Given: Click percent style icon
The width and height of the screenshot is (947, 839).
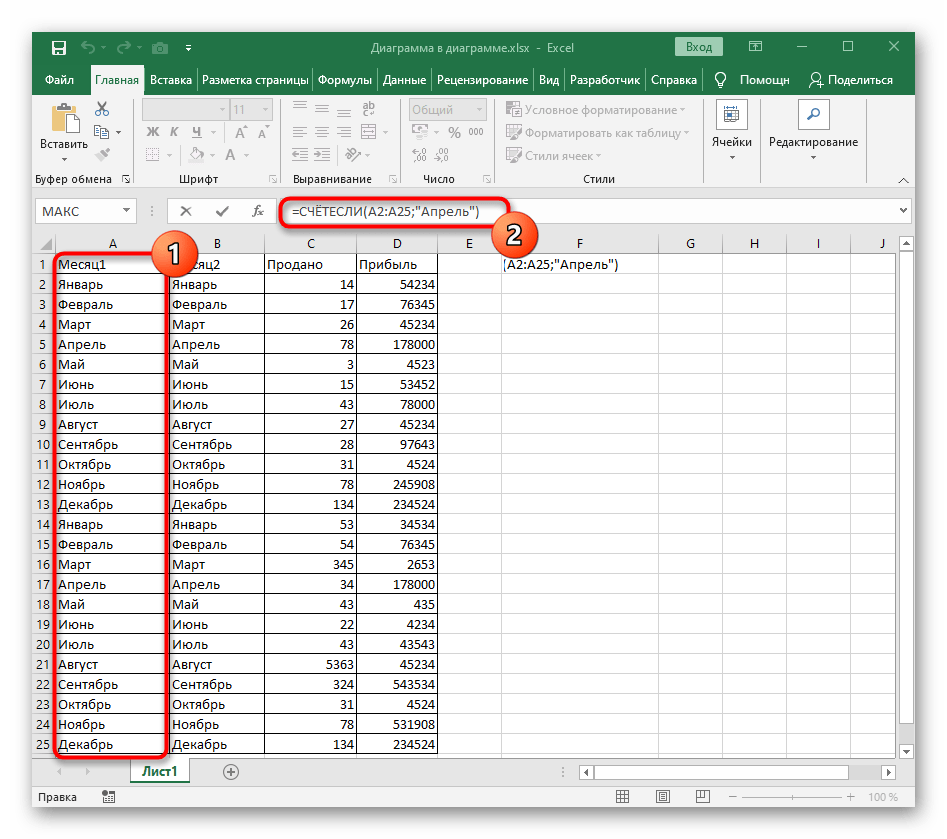Looking at the screenshot, I should [455, 132].
